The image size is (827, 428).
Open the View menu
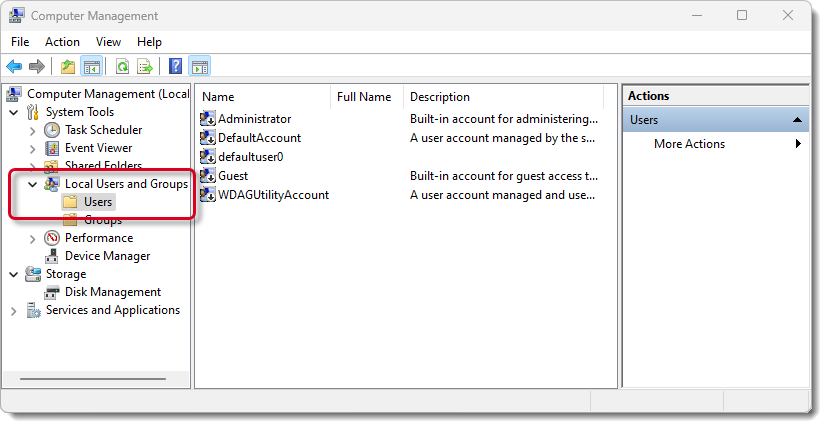pos(108,42)
